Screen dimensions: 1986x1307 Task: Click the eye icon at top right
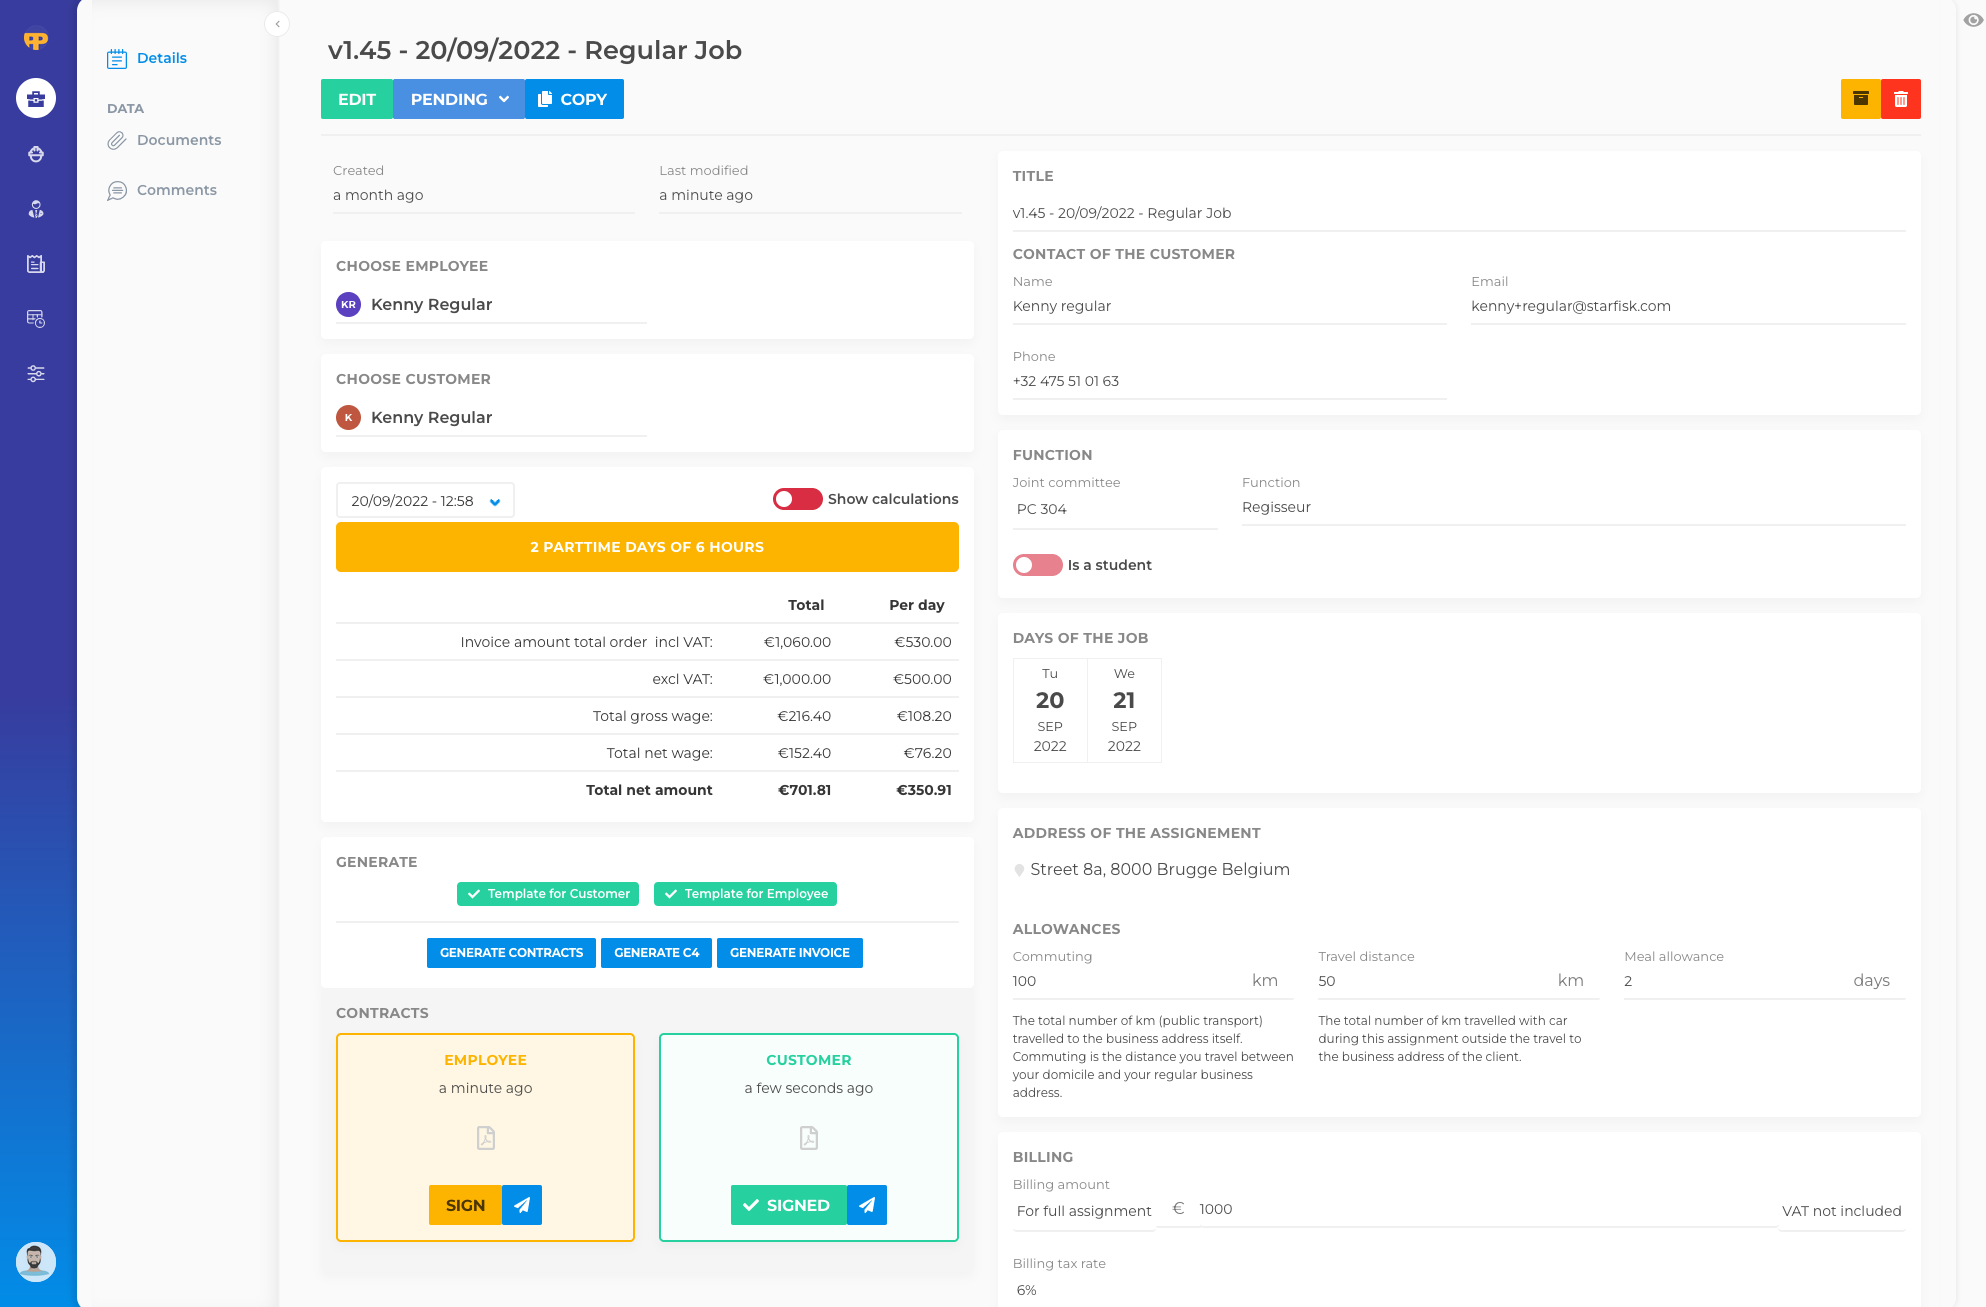pos(1973,20)
